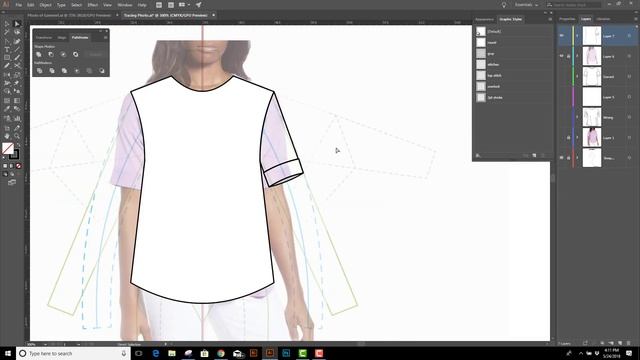The image size is (640, 360).
Task: Open Pathfinder panel options menu
Action: (105, 38)
